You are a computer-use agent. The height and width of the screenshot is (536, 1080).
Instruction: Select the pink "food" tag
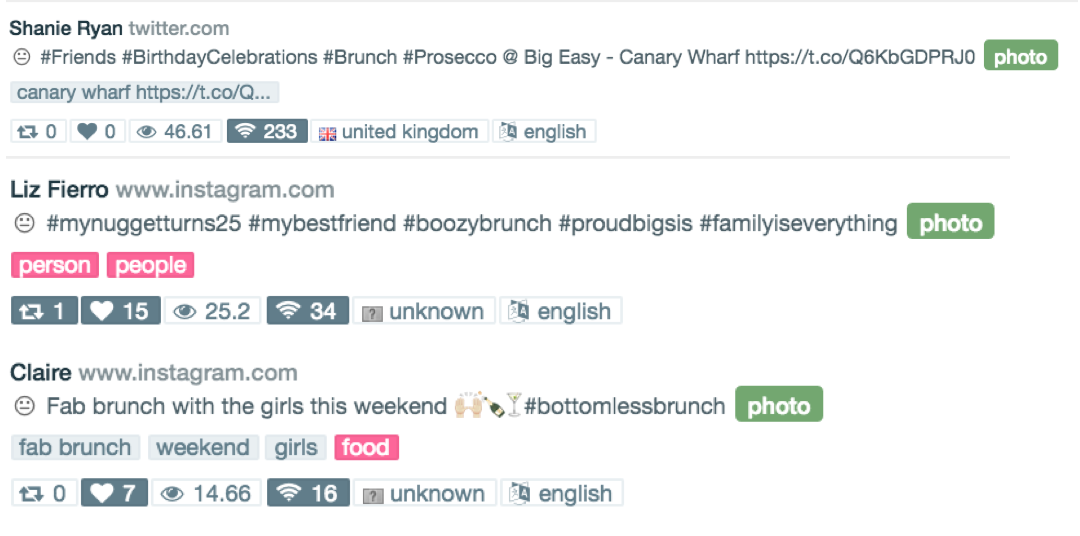pyautogui.click(x=366, y=447)
